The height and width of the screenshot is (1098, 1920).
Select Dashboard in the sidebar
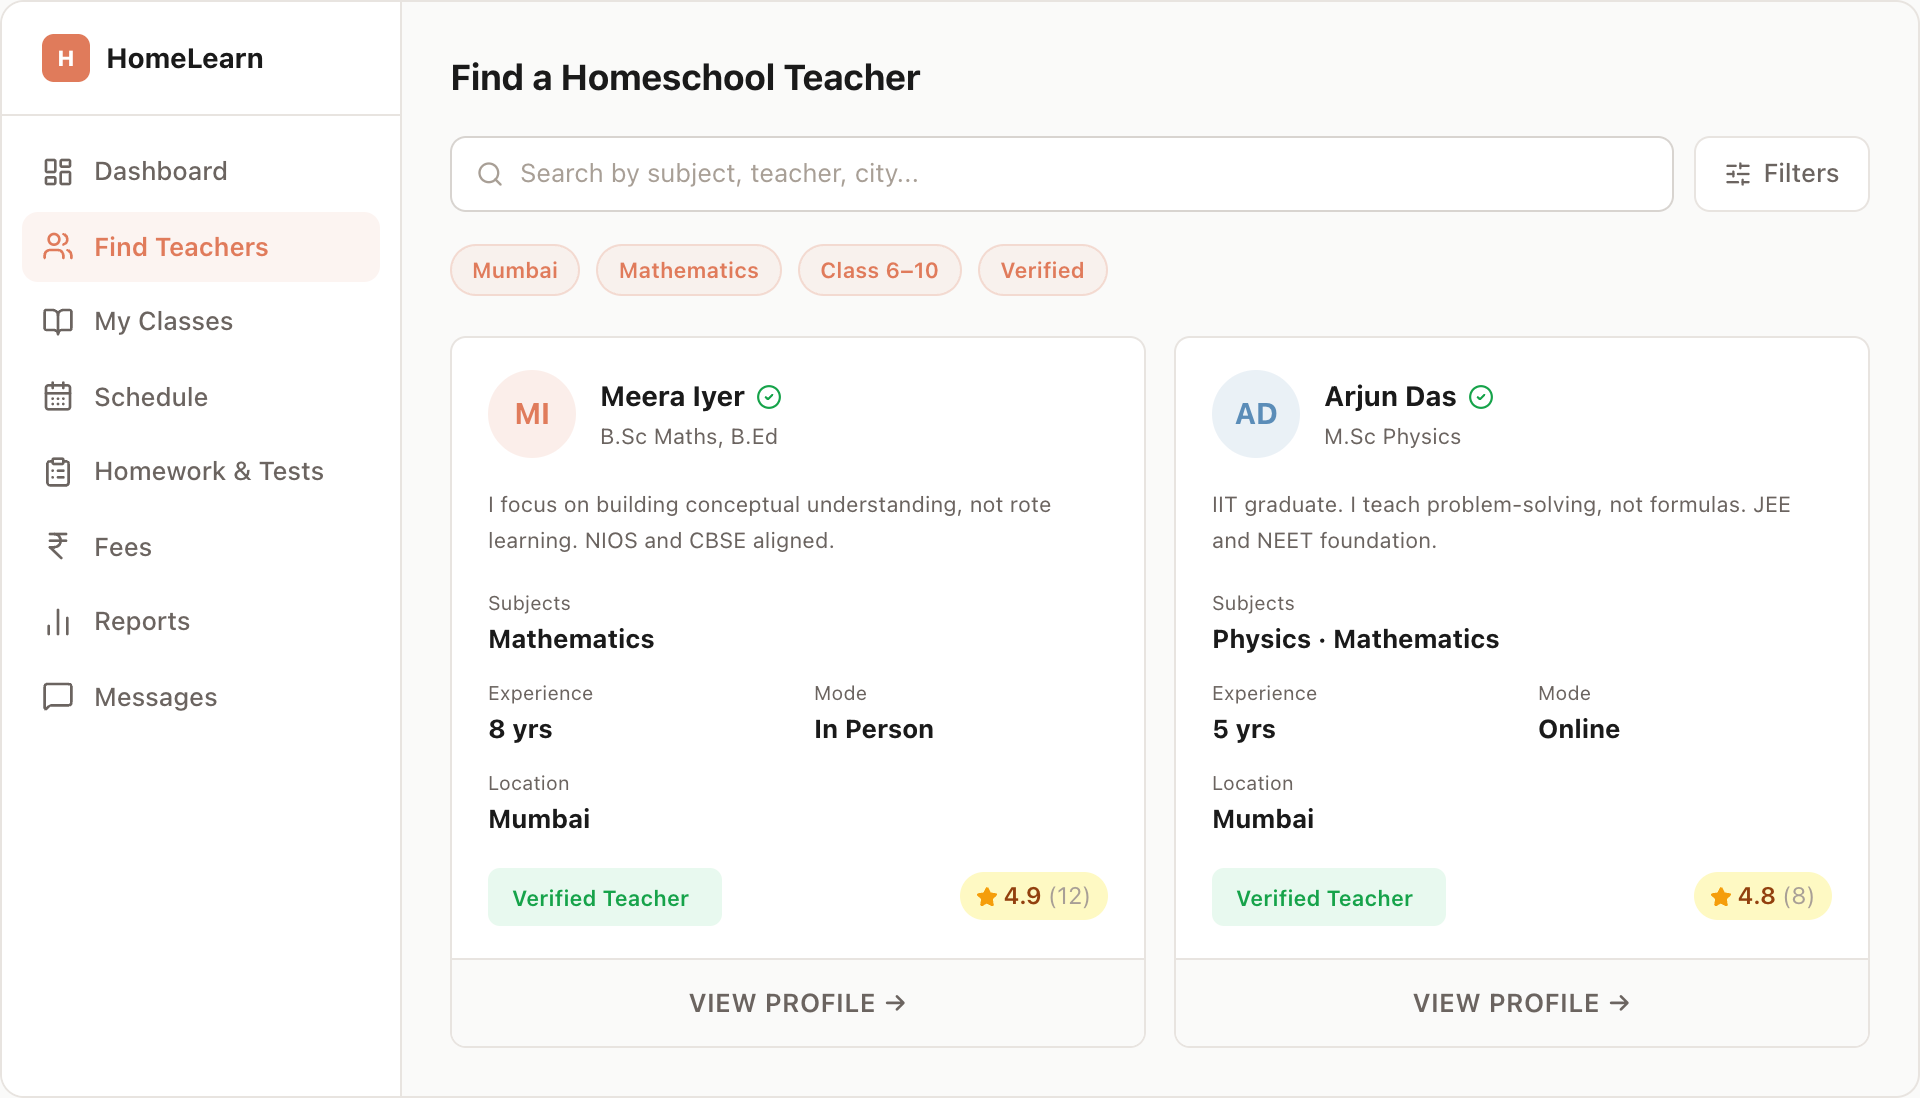click(x=160, y=171)
